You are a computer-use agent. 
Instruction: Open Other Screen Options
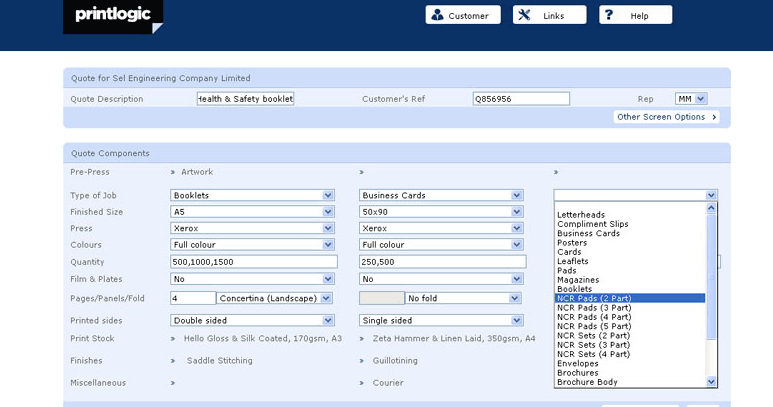pyautogui.click(x=667, y=117)
